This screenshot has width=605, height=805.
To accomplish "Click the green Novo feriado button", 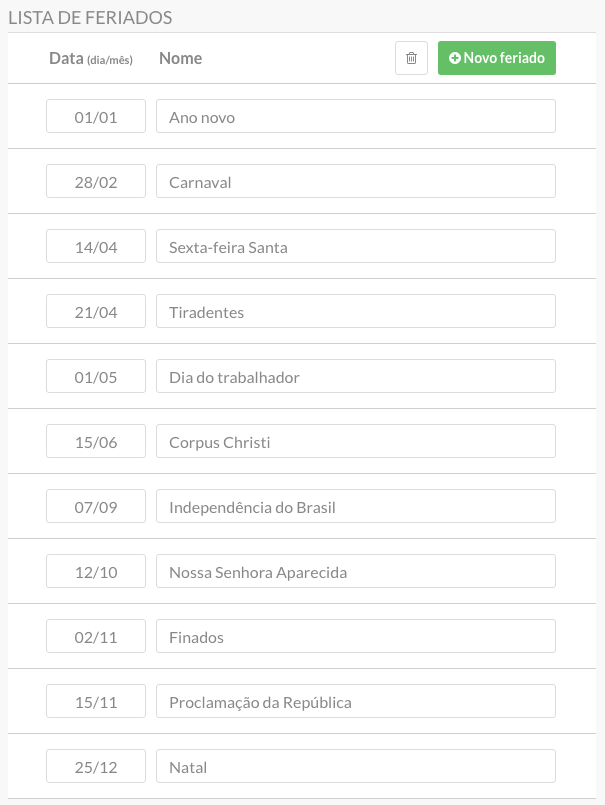I will tap(497, 58).
